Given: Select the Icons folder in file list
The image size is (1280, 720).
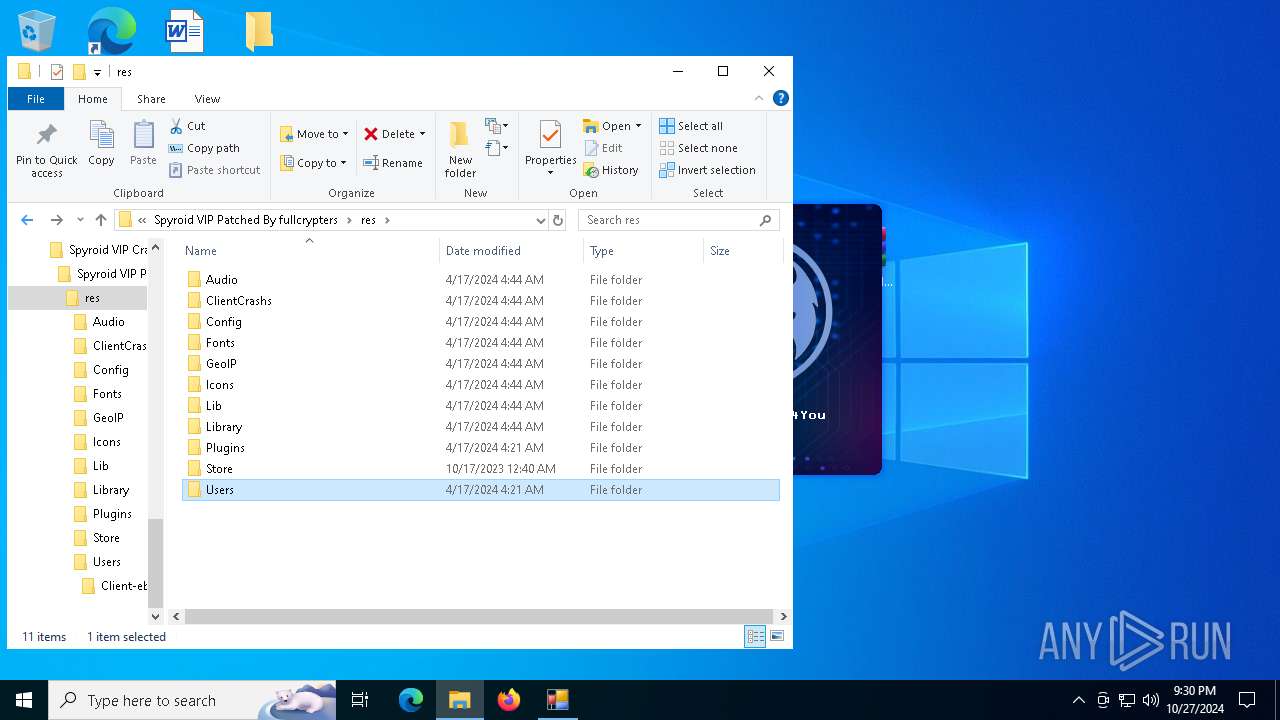Looking at the screenshot, I should click(480, 385).
